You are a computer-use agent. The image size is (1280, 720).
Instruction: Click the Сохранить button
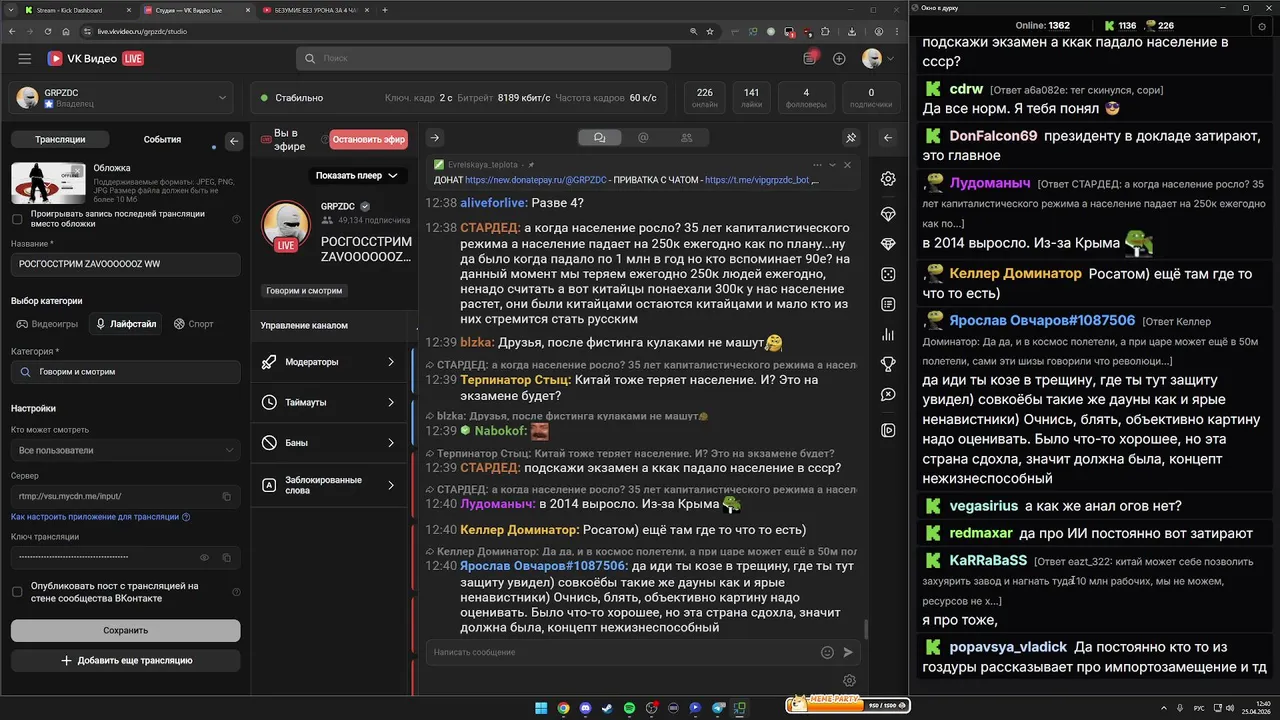[x=125, y=630]
